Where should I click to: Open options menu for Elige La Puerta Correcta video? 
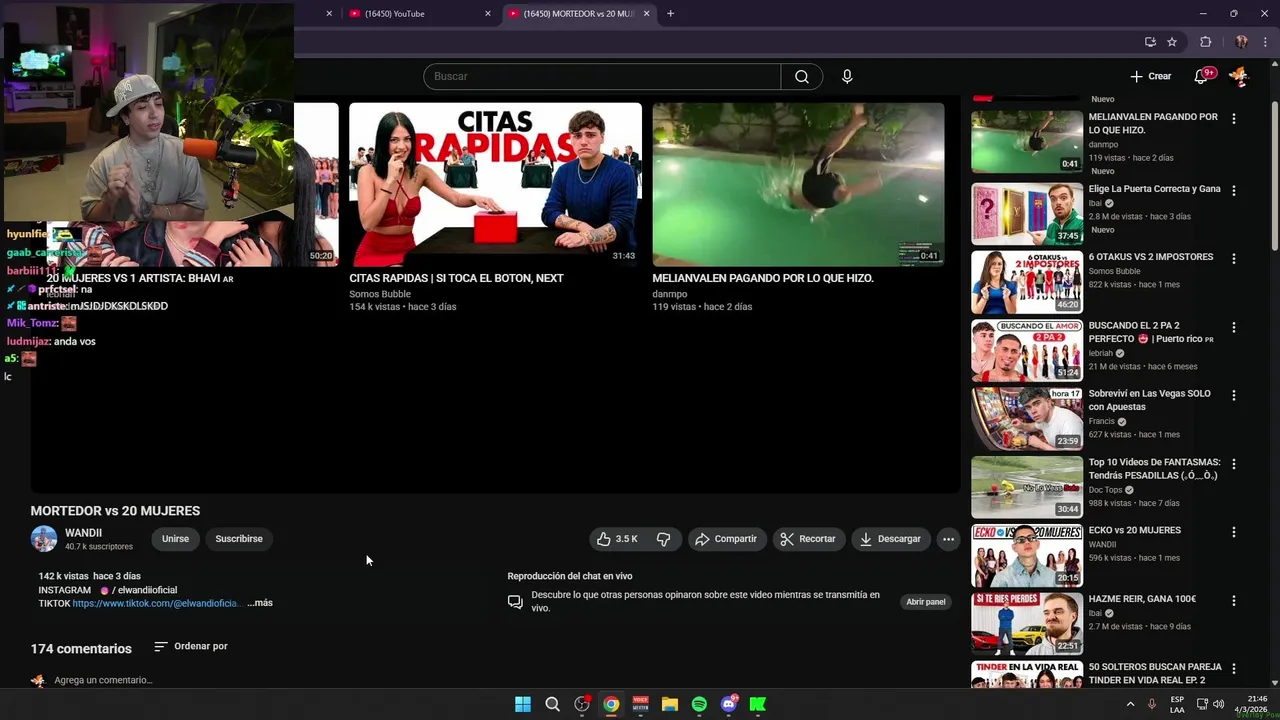click(x=1234, y=191)
